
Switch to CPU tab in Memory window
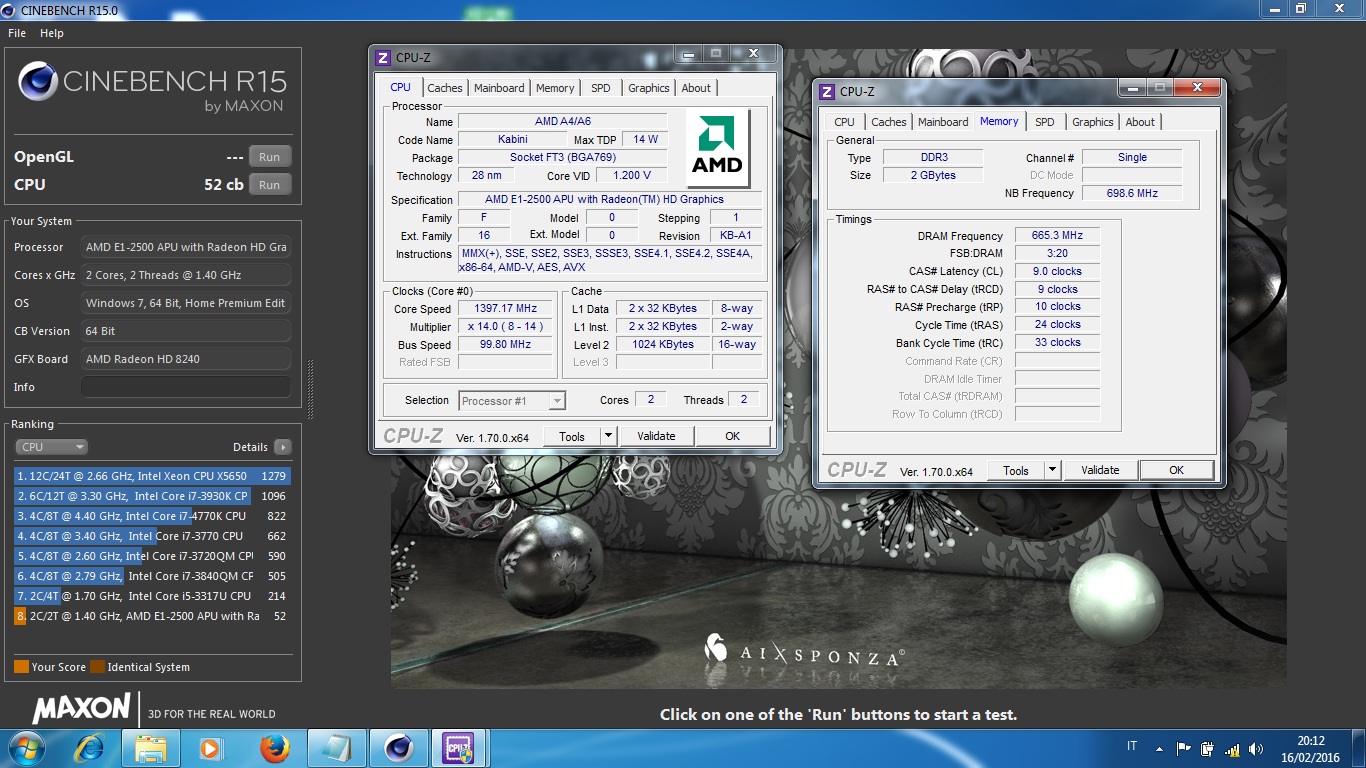click(x=845, y=122)
